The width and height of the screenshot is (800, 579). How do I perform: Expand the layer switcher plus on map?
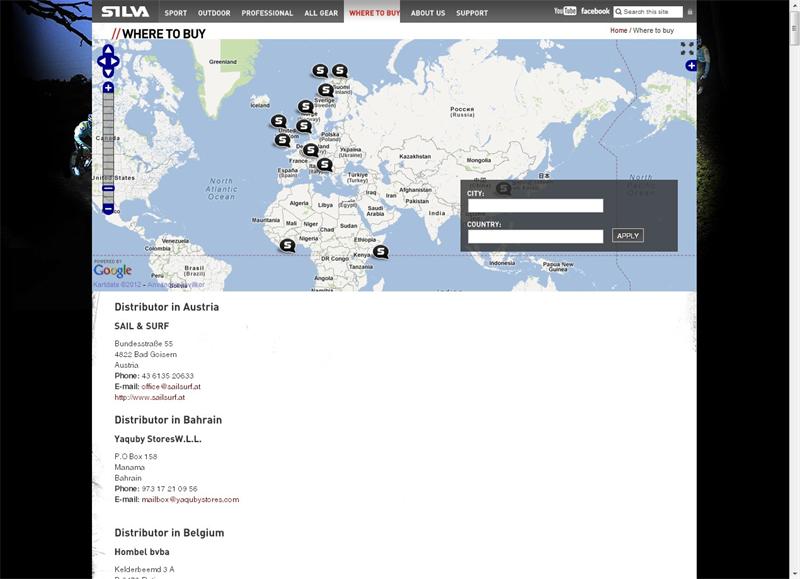(691, 66)
